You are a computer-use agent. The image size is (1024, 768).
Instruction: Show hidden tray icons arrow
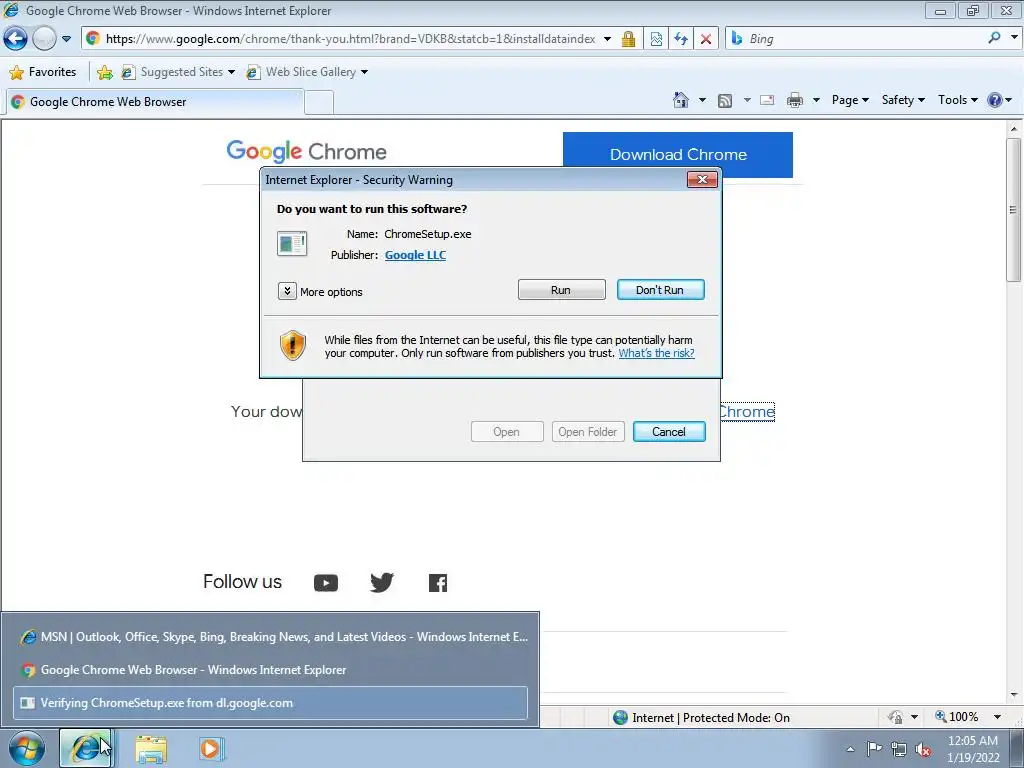coord(850,749)
